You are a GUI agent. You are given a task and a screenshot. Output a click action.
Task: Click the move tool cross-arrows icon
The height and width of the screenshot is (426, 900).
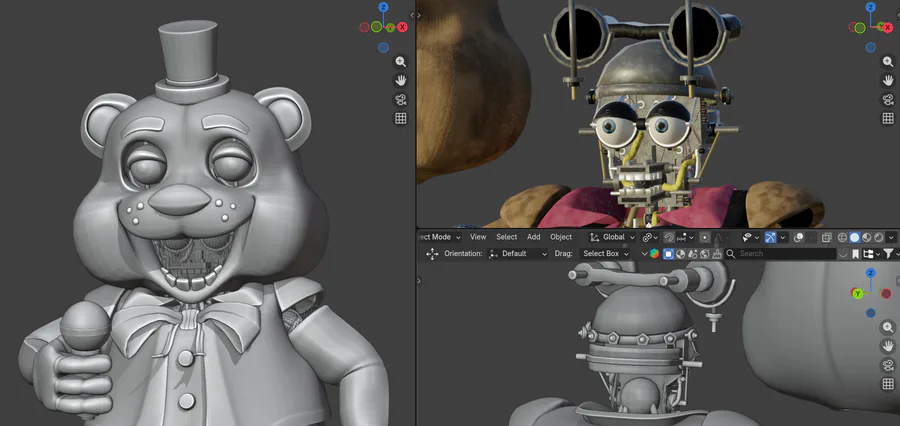coord(432,253)
